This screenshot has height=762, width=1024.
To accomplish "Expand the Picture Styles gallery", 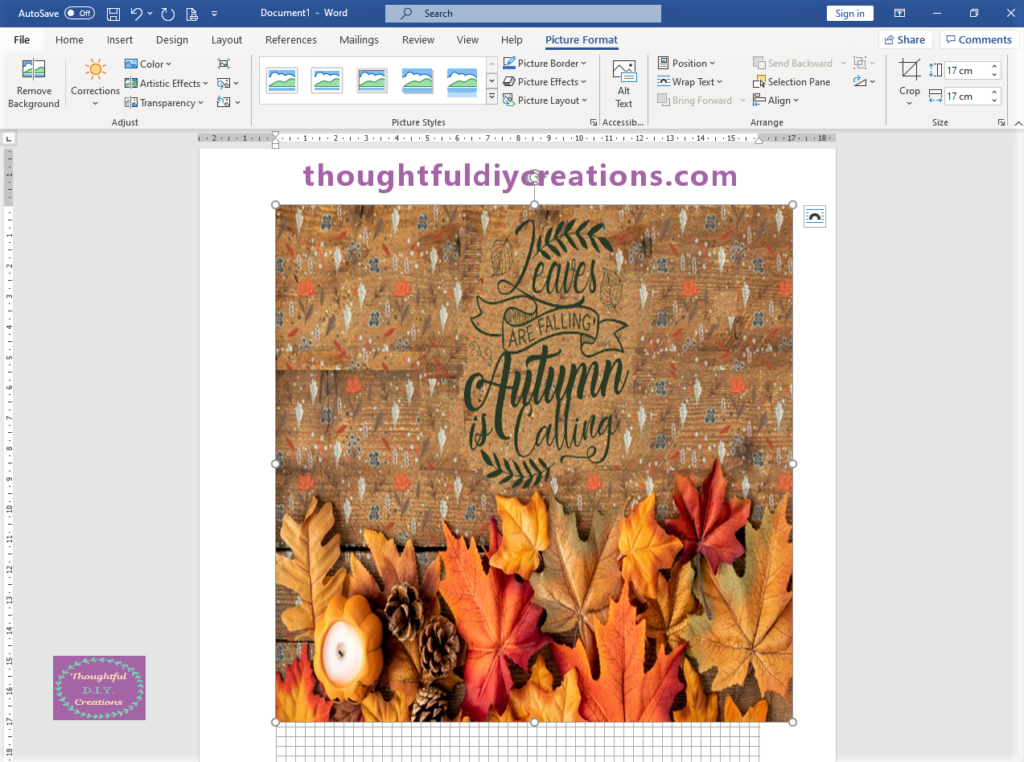I will tap(492, 98).
